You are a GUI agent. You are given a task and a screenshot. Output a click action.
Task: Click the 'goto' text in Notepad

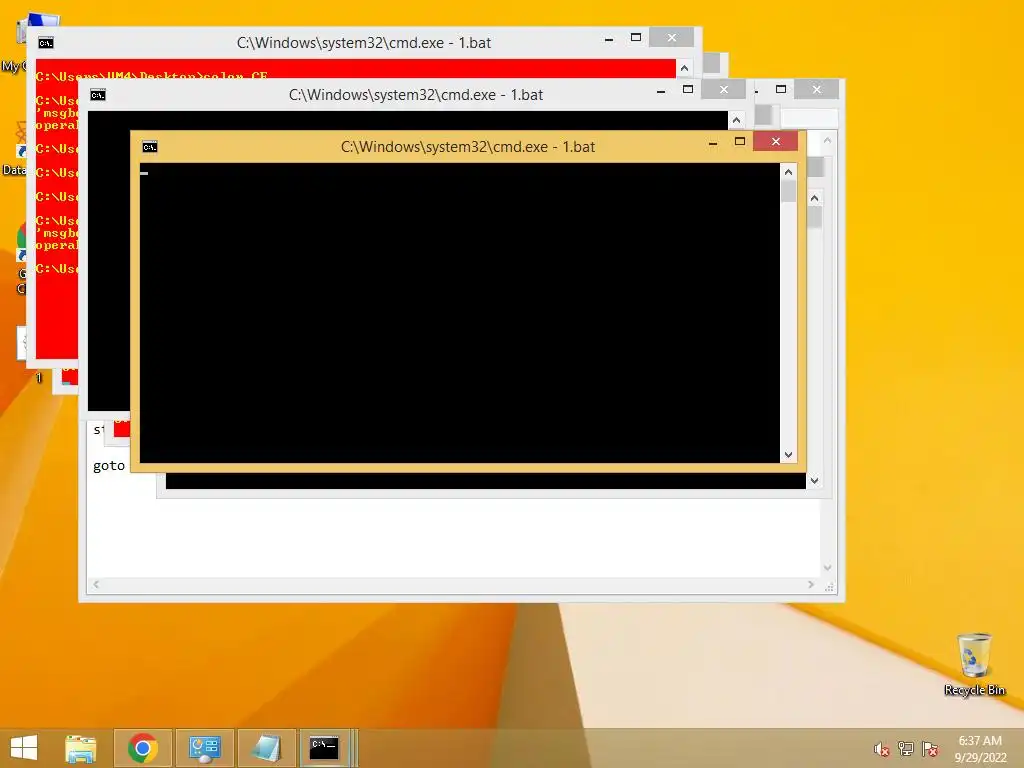pyautogui.click(x=108, y=466)
